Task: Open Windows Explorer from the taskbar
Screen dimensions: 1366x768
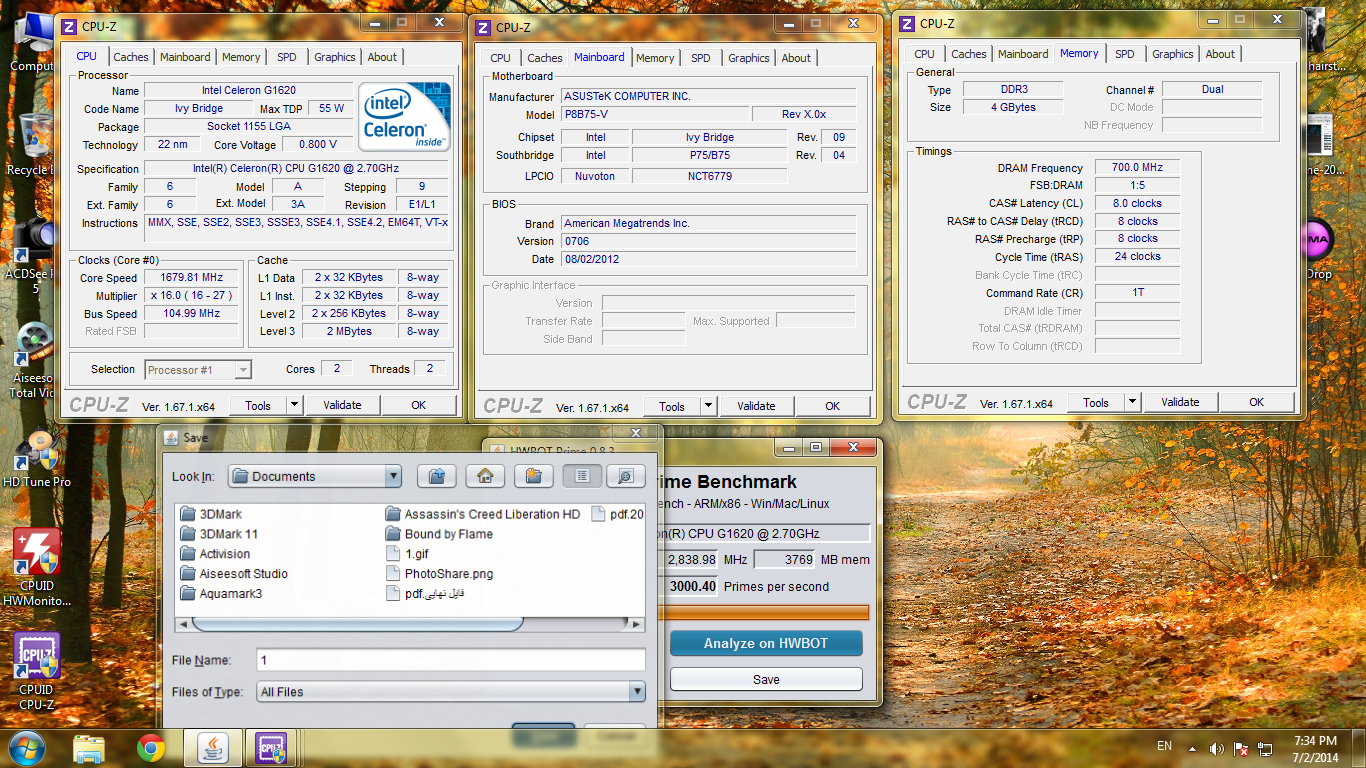Action: tap(89, 747)
